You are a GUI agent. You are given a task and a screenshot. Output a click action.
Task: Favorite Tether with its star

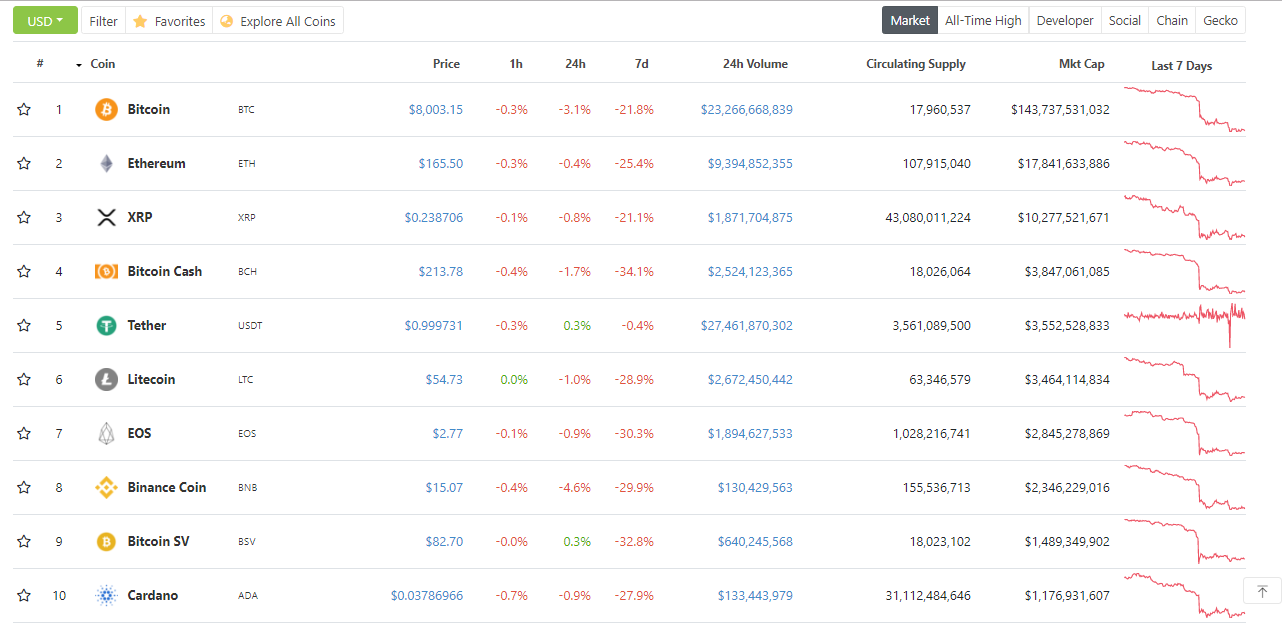coord(24,326)
